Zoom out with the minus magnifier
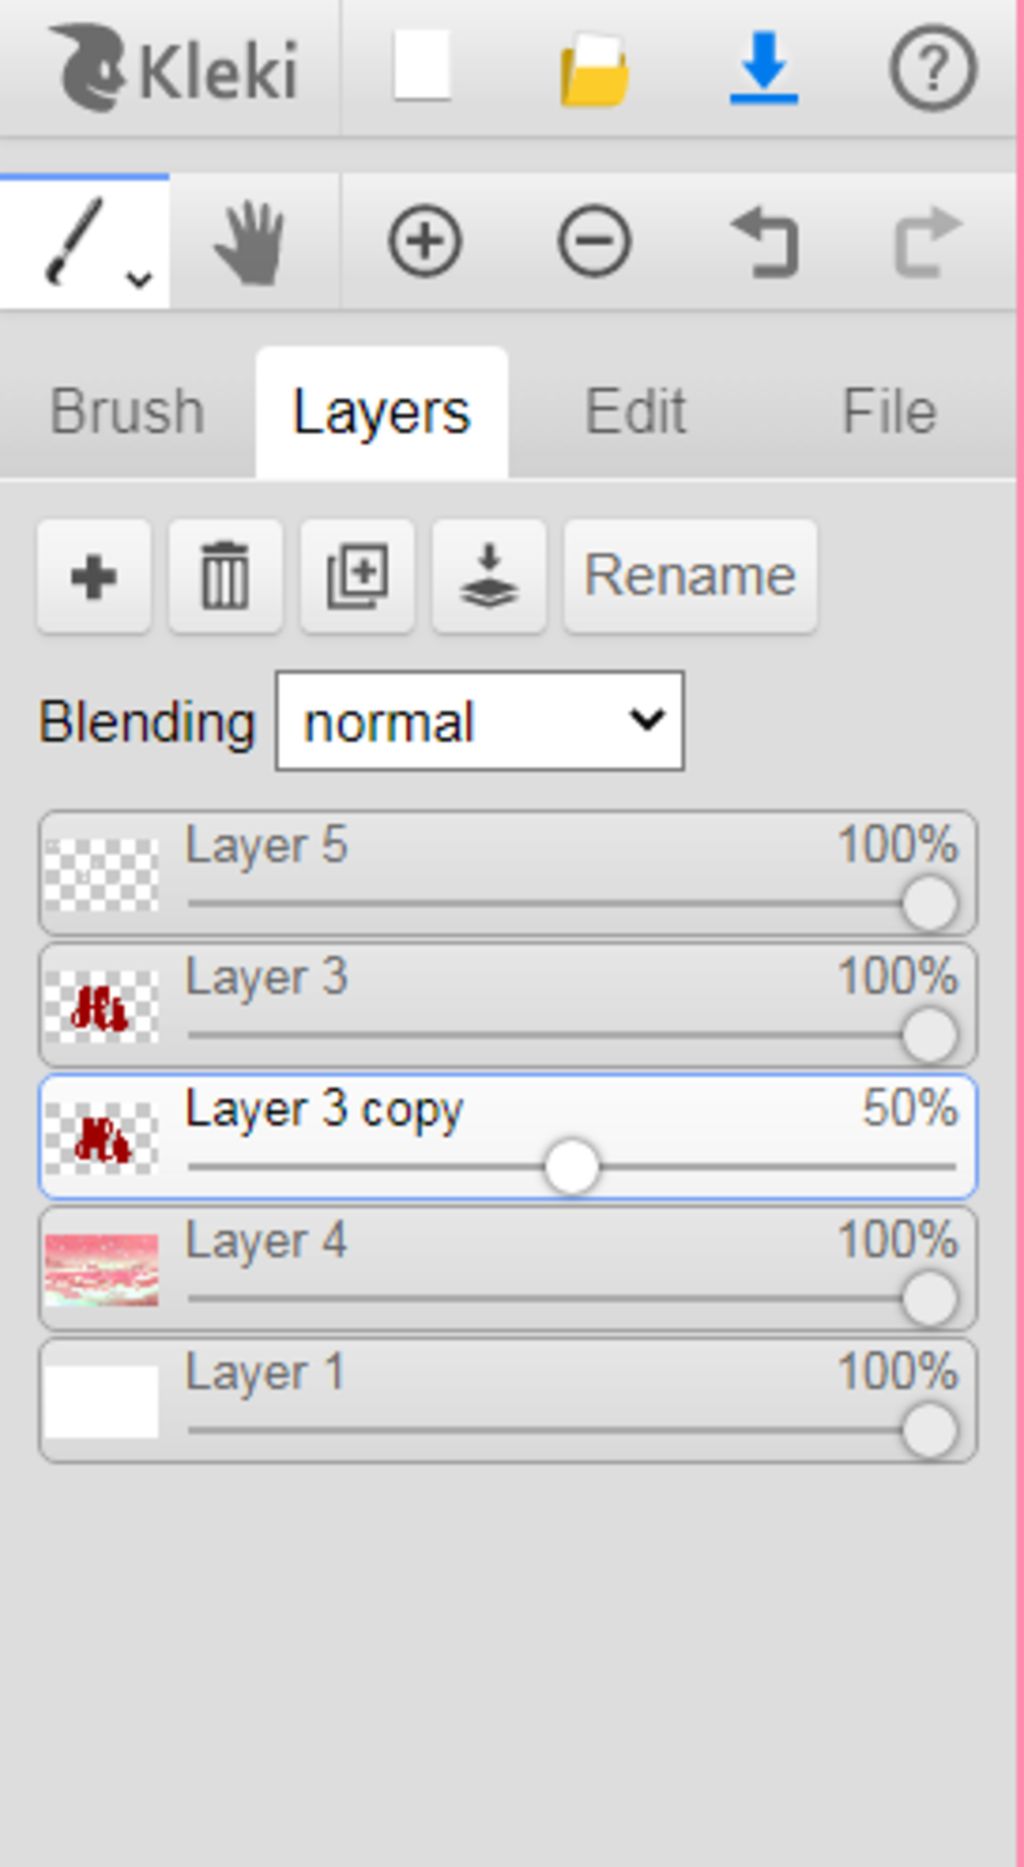 click(594, 241)
